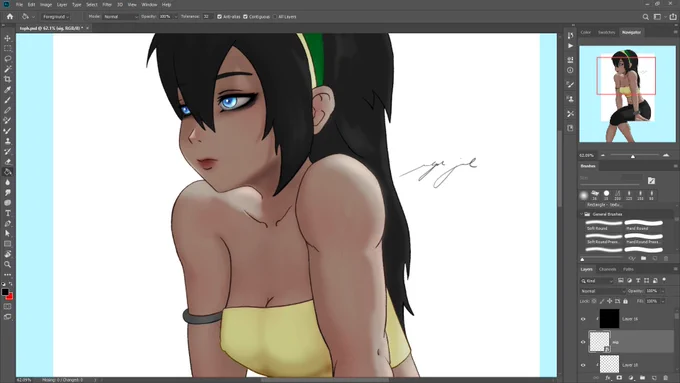Image resolution: width=680 pixels, height=383 pixels.
Task: Click the add layer style fx icon
Action: 608,378
